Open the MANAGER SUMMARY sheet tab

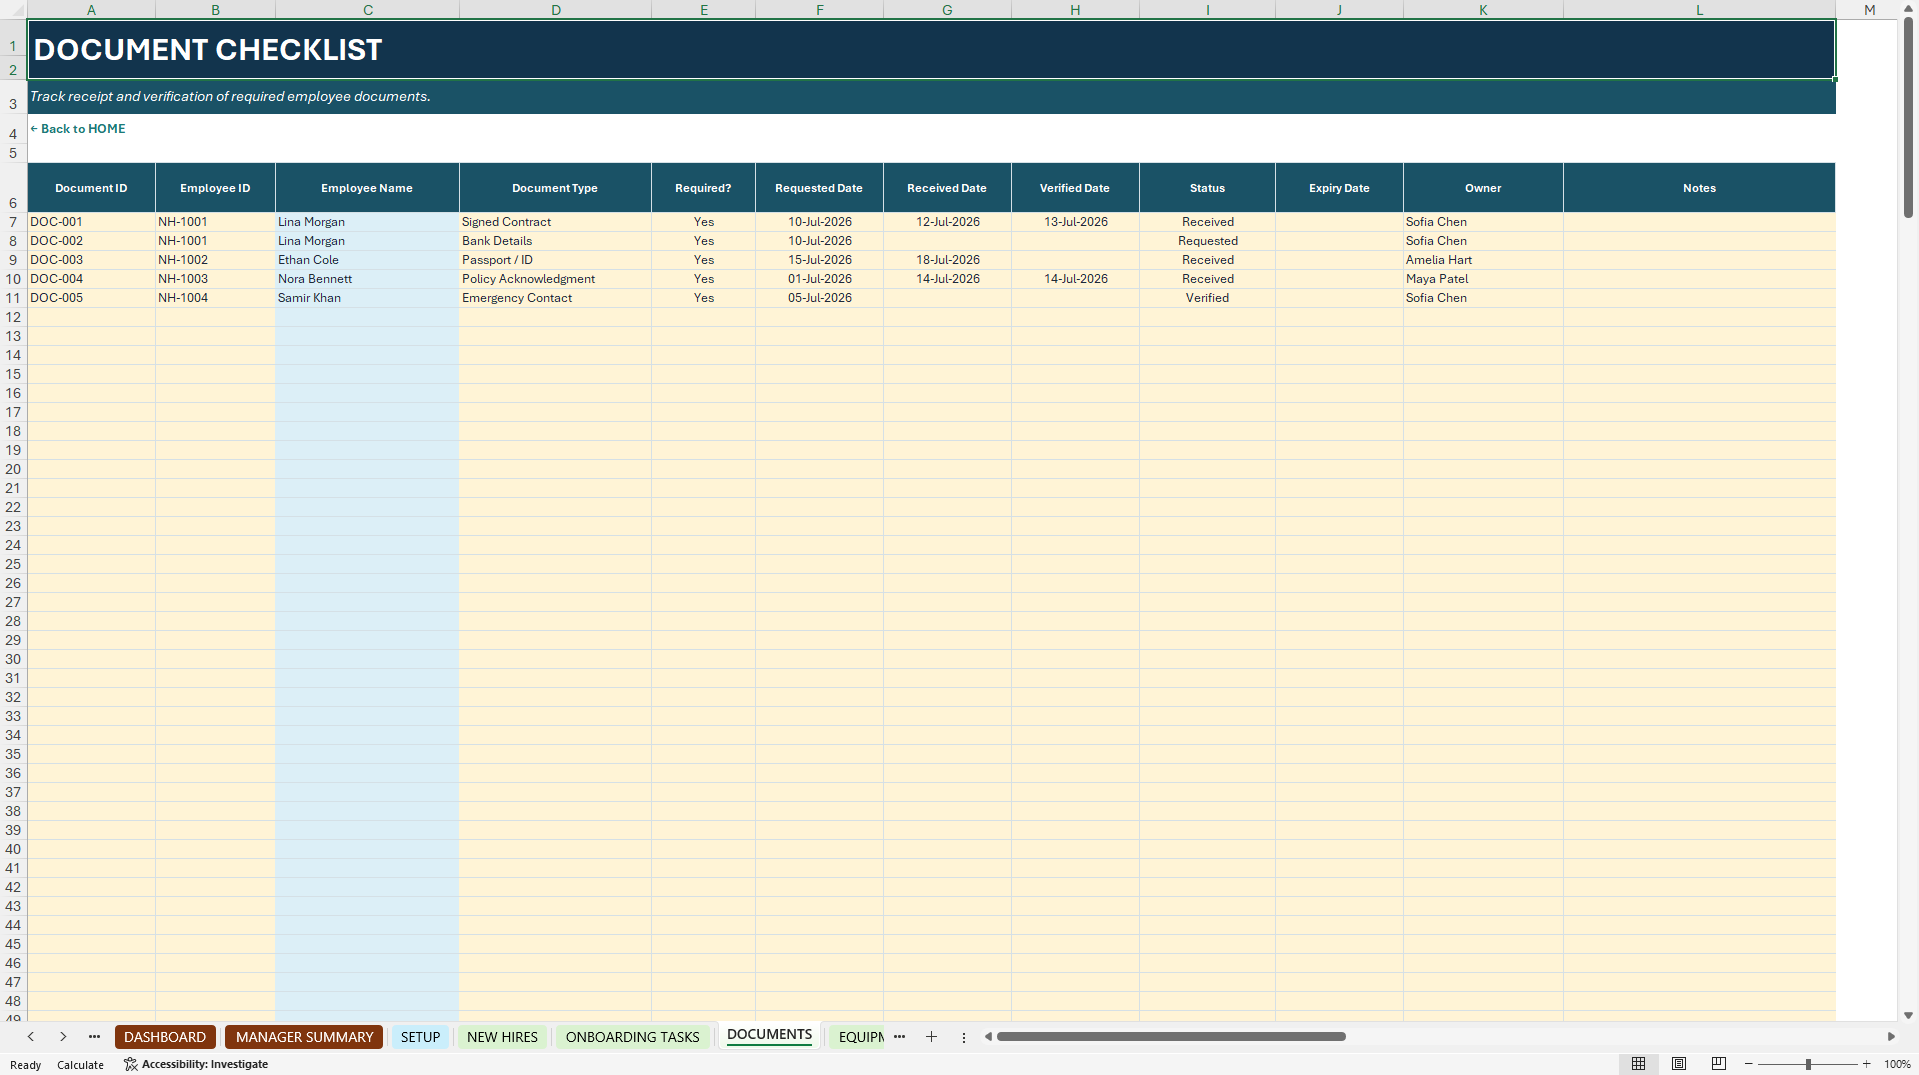click(304, 1037)
